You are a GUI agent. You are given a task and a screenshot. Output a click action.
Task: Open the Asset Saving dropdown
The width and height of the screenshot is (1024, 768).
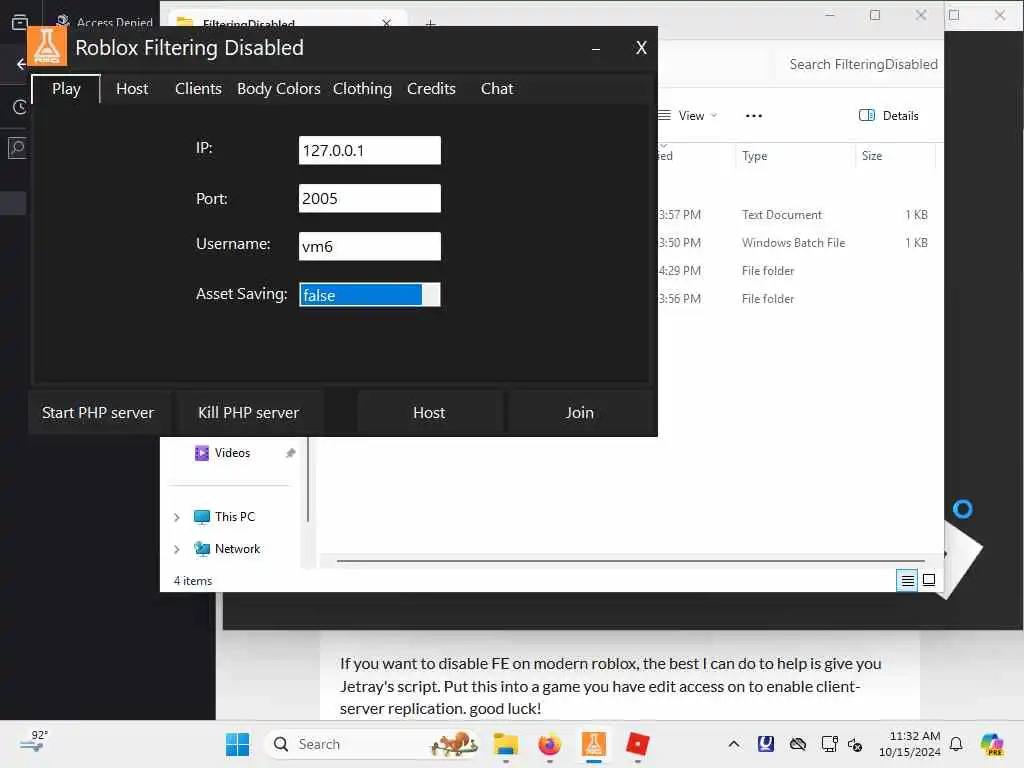pos(370,295)
